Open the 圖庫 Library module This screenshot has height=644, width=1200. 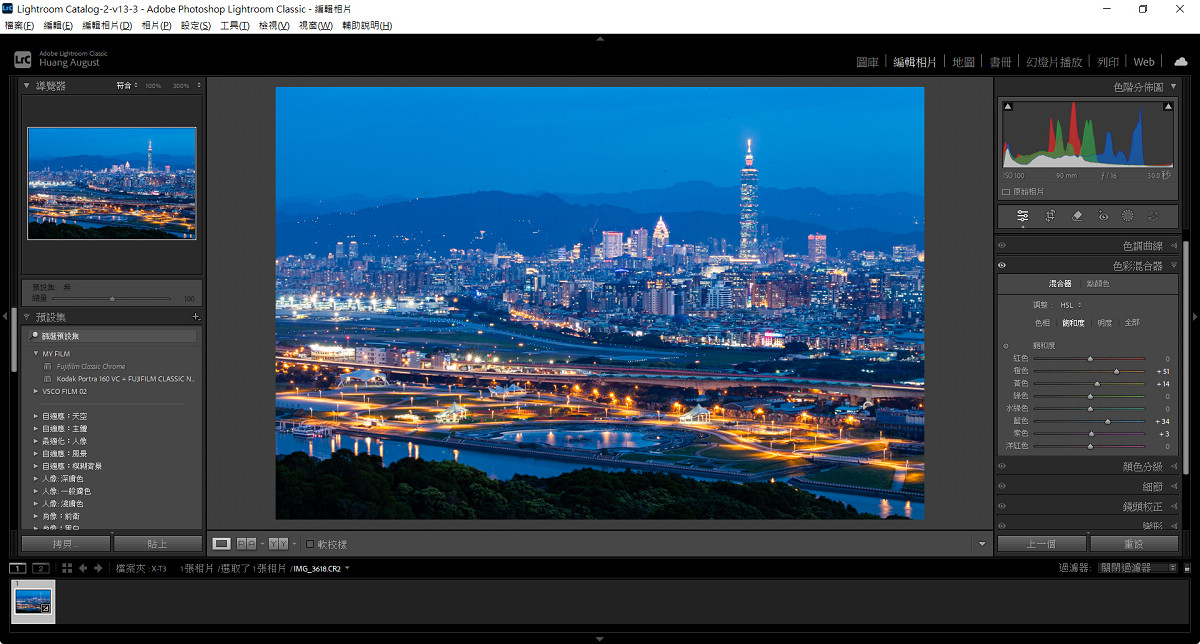[x=867, y=62]
